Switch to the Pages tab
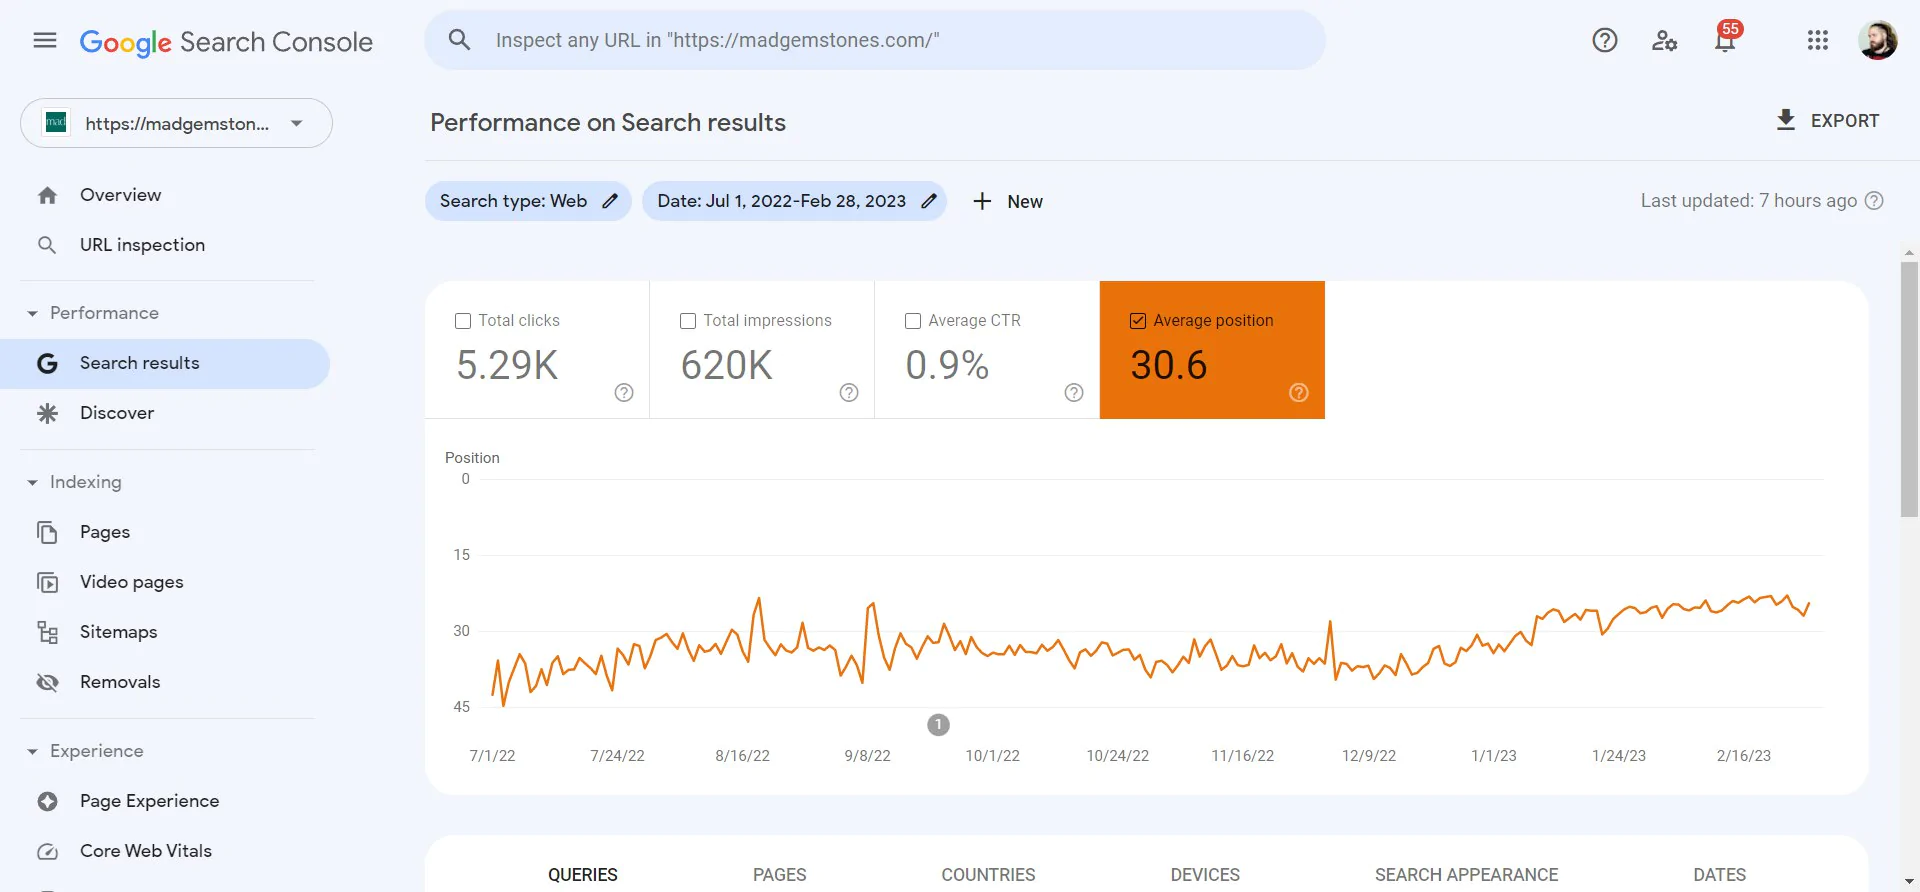1920x892 pixels. tap(779, 874)
